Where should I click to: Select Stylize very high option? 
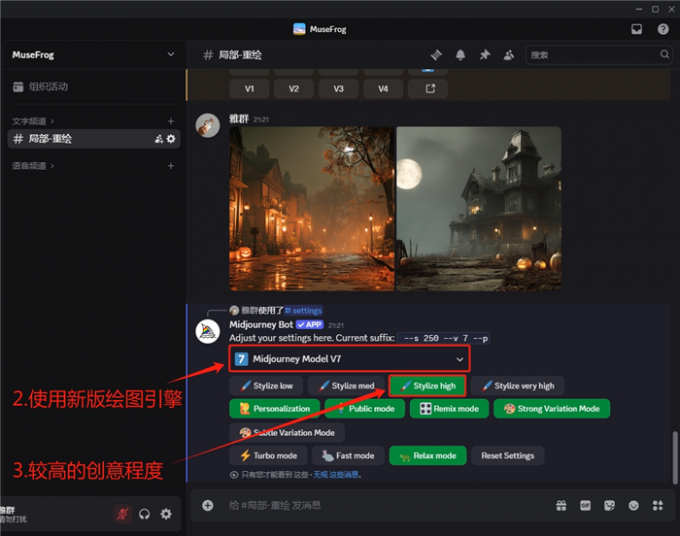[x=518, y=386]
